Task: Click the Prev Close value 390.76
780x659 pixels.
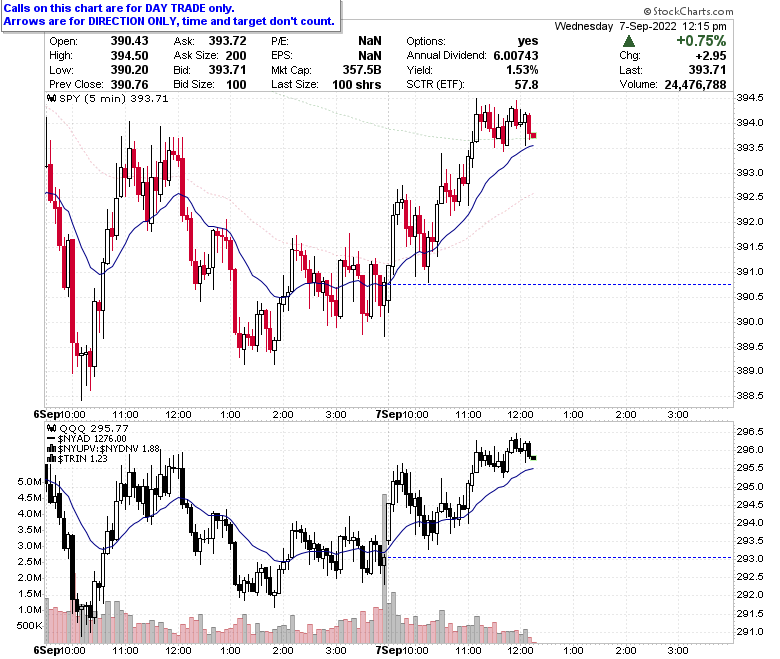Action: (x=129, y=85)
